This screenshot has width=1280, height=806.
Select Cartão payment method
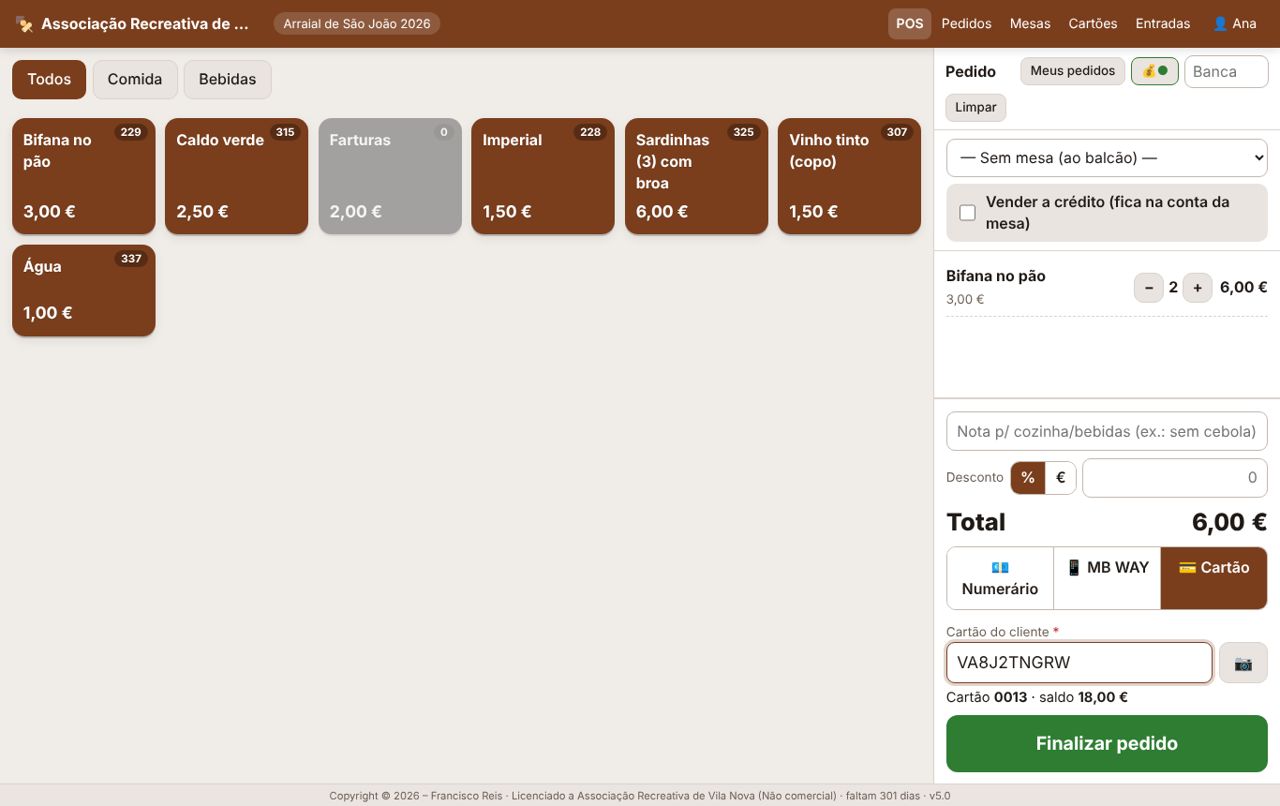point(1214,578)
